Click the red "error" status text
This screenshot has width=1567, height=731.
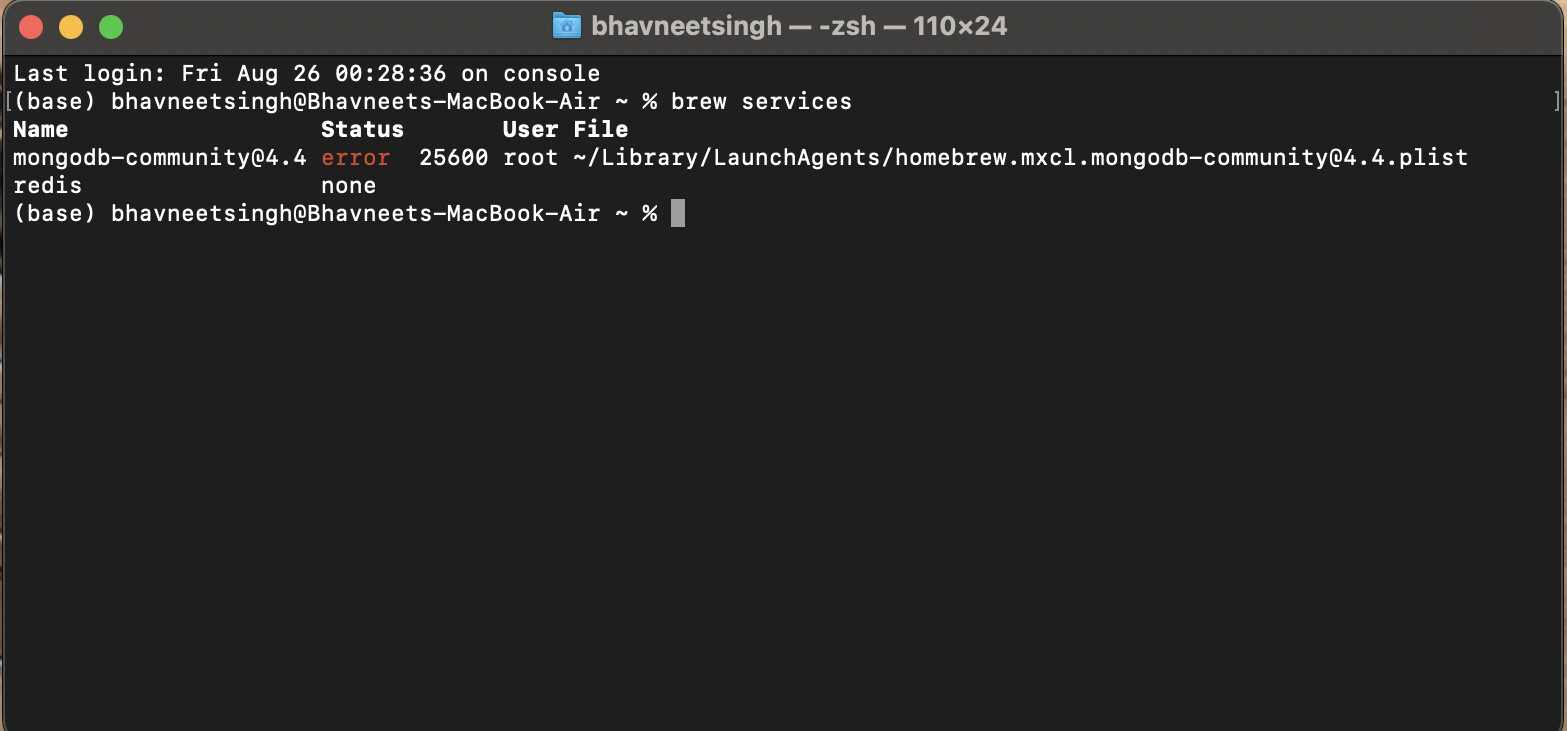tap(355, 157)
